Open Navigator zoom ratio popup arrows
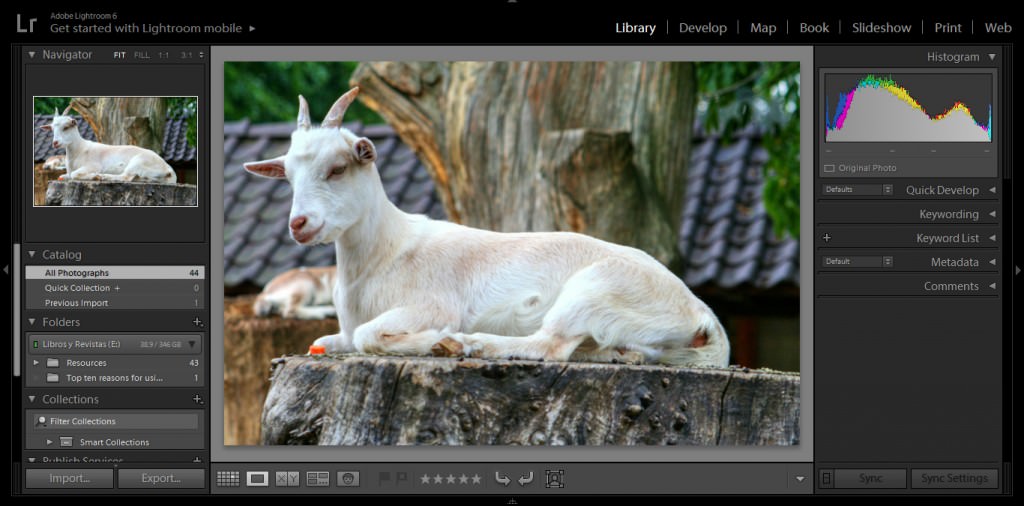 point(201,55)
